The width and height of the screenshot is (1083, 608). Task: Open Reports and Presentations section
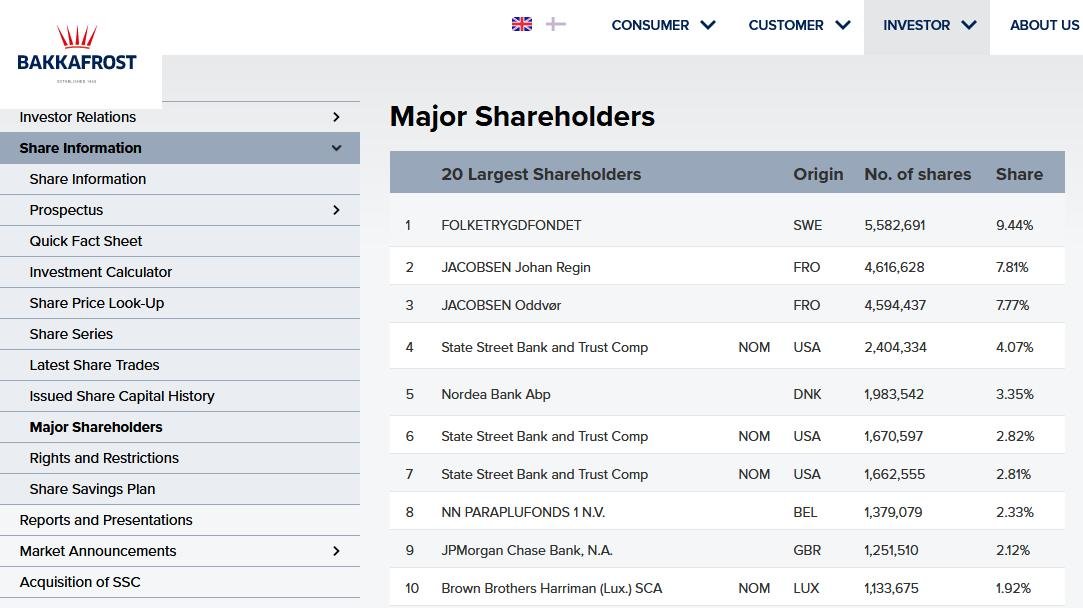[x=106, y=520]
